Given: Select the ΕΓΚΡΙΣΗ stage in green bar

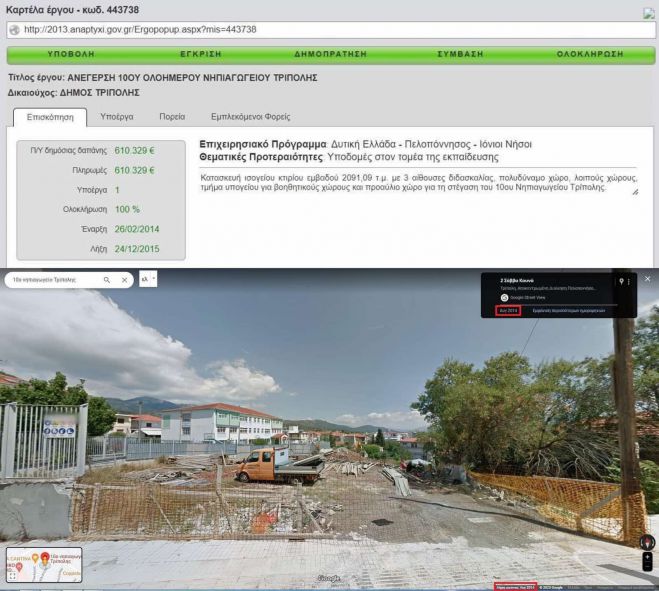Looking at the screenshot, I should click(201, 54).
